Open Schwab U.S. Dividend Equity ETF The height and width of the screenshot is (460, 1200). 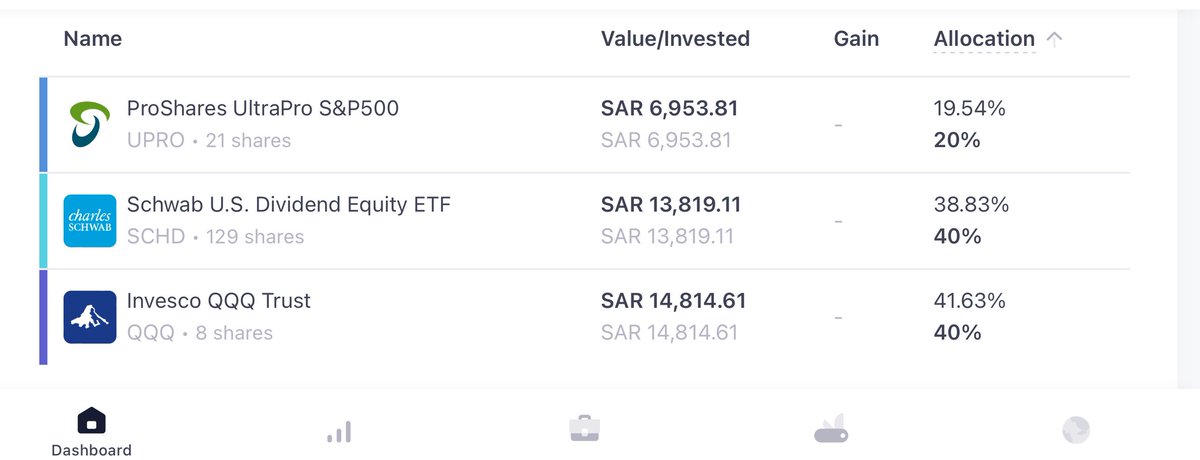288,205
